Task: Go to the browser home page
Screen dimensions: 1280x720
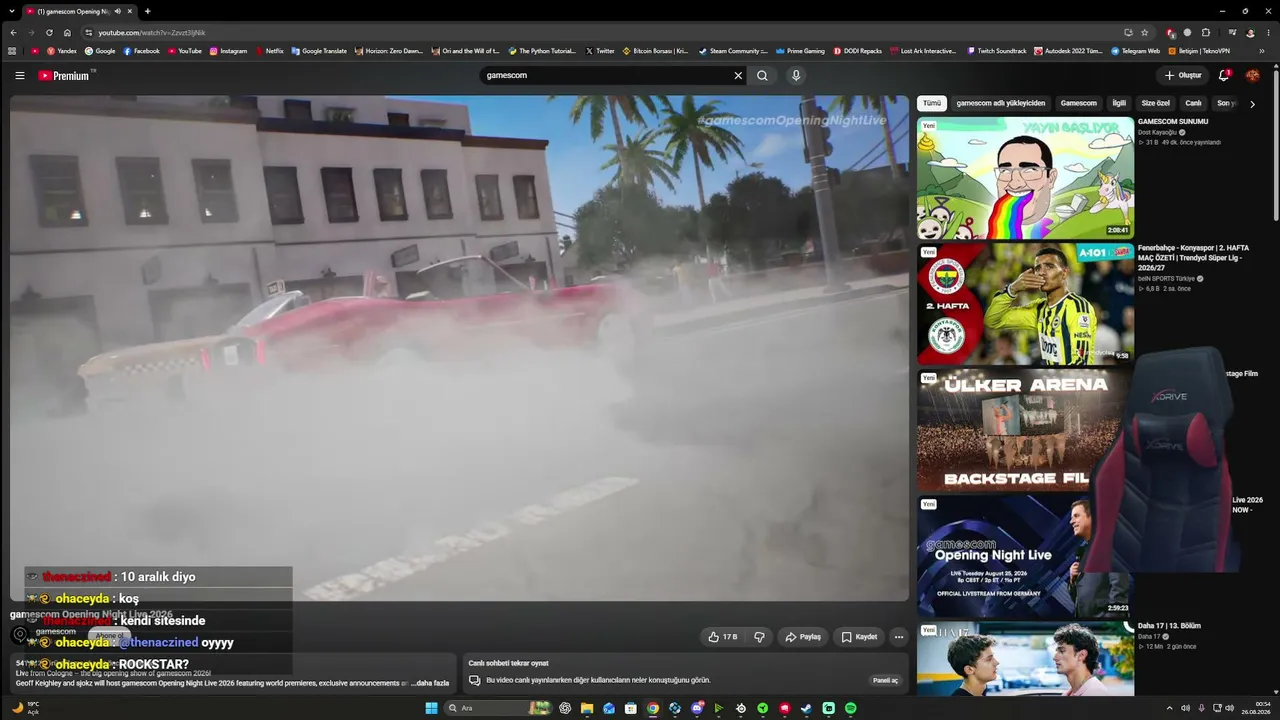Action: click(67, 32)
